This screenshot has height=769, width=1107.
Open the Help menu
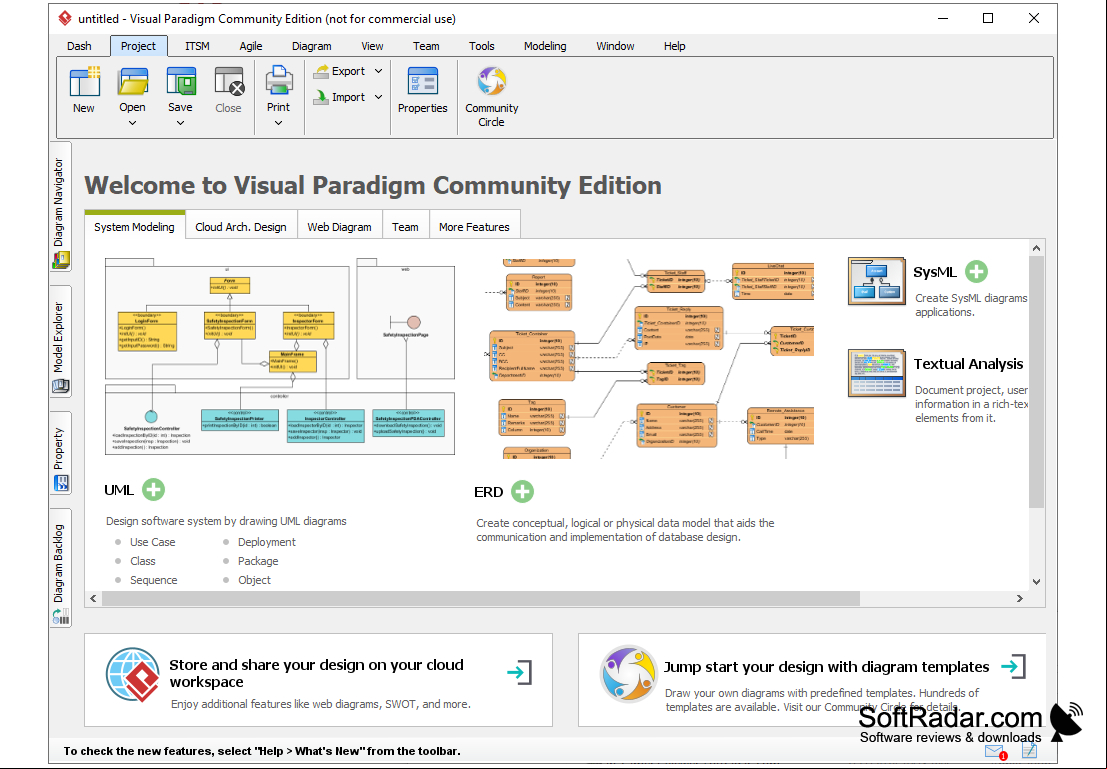click(674, 46)
